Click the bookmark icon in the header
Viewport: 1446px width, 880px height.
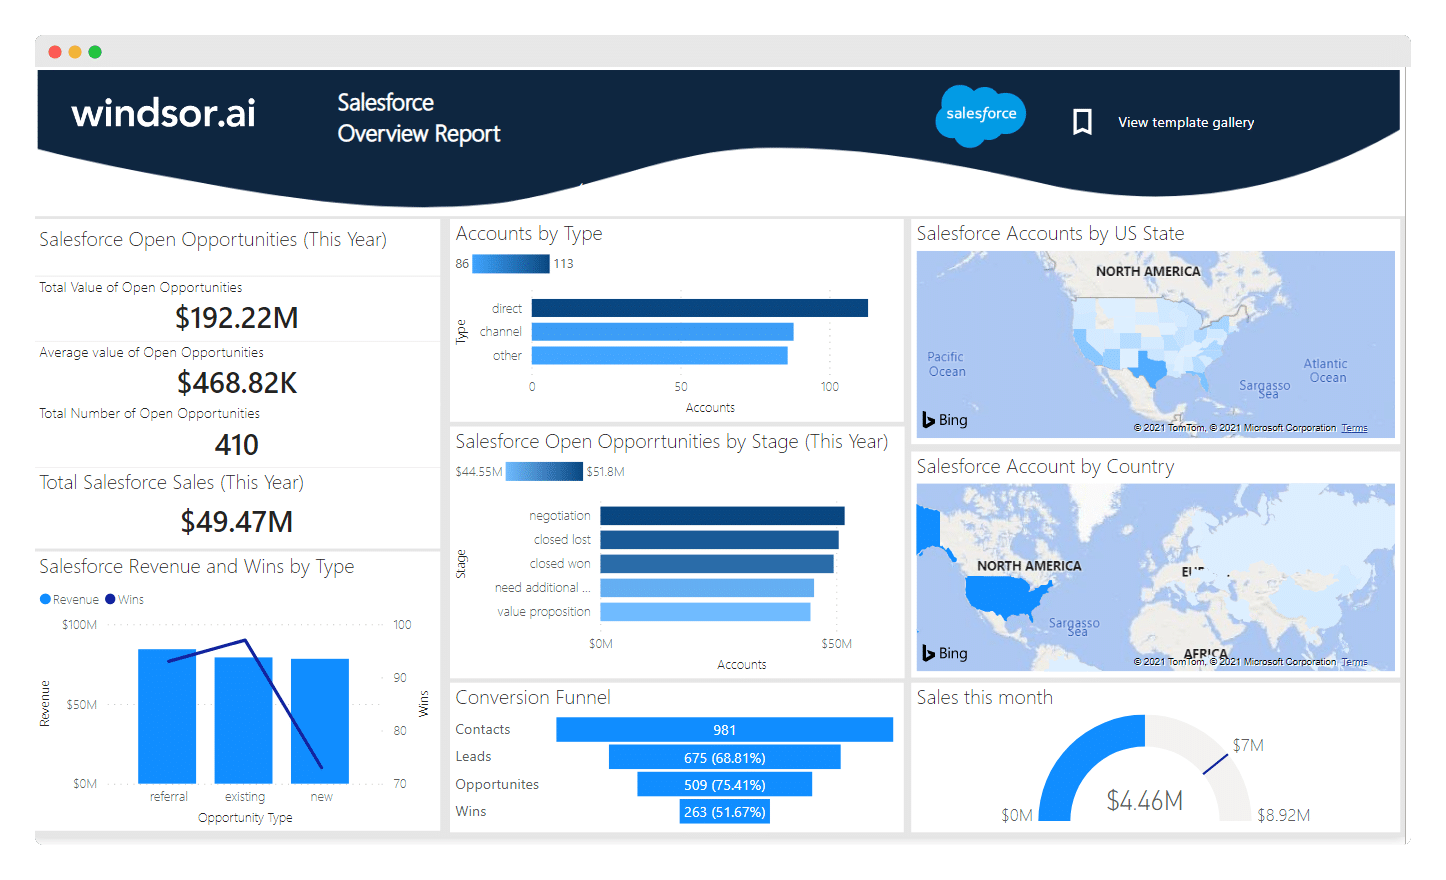pos(1082,122)
